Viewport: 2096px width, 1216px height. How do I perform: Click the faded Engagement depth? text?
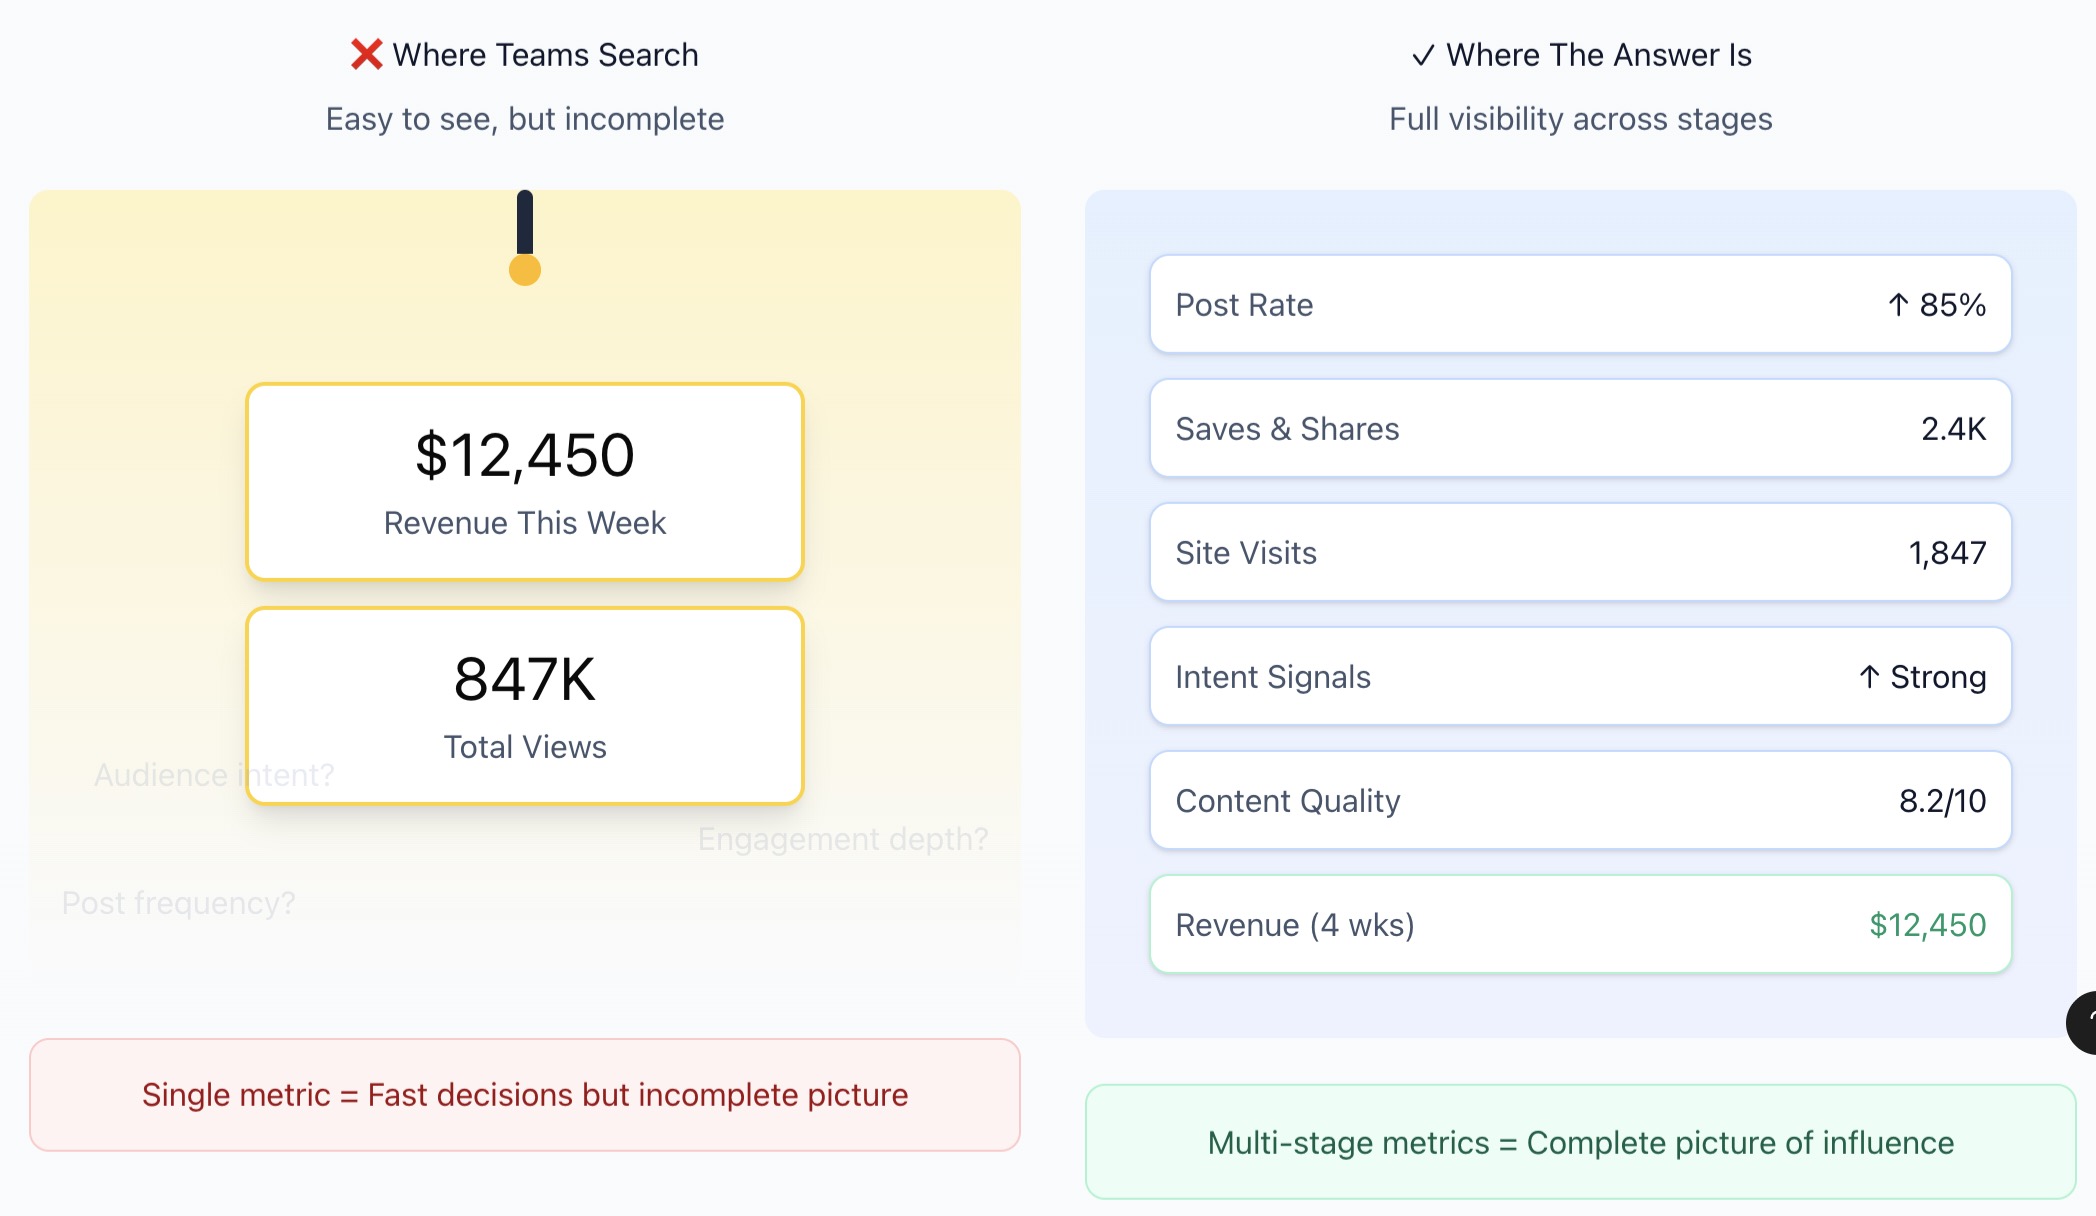point(842,839)
